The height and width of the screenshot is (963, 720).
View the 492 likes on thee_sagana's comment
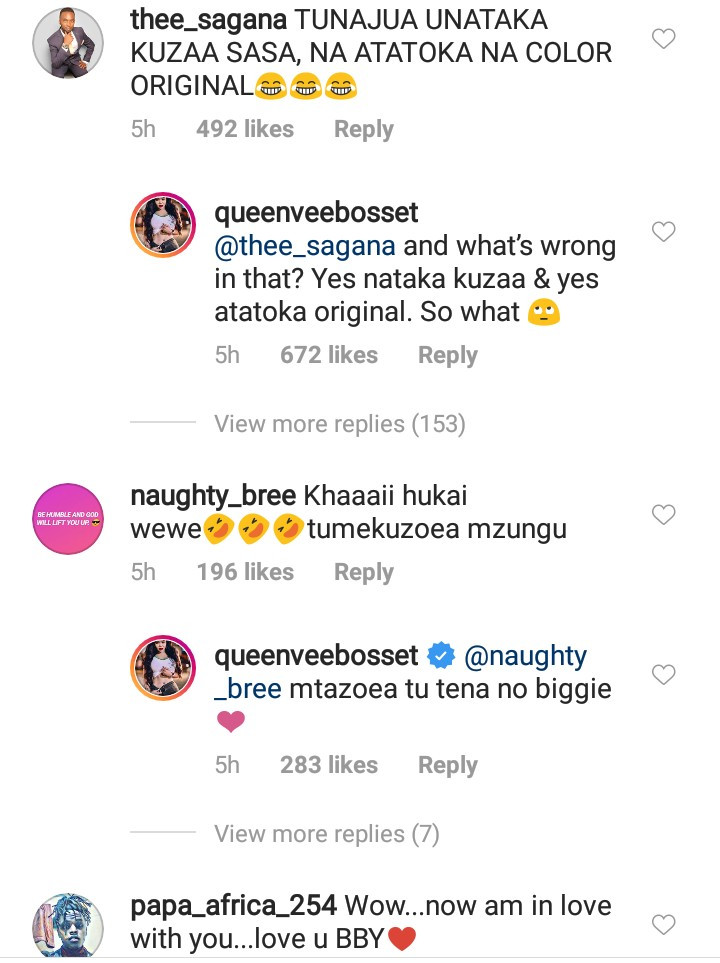pos(245,130)
